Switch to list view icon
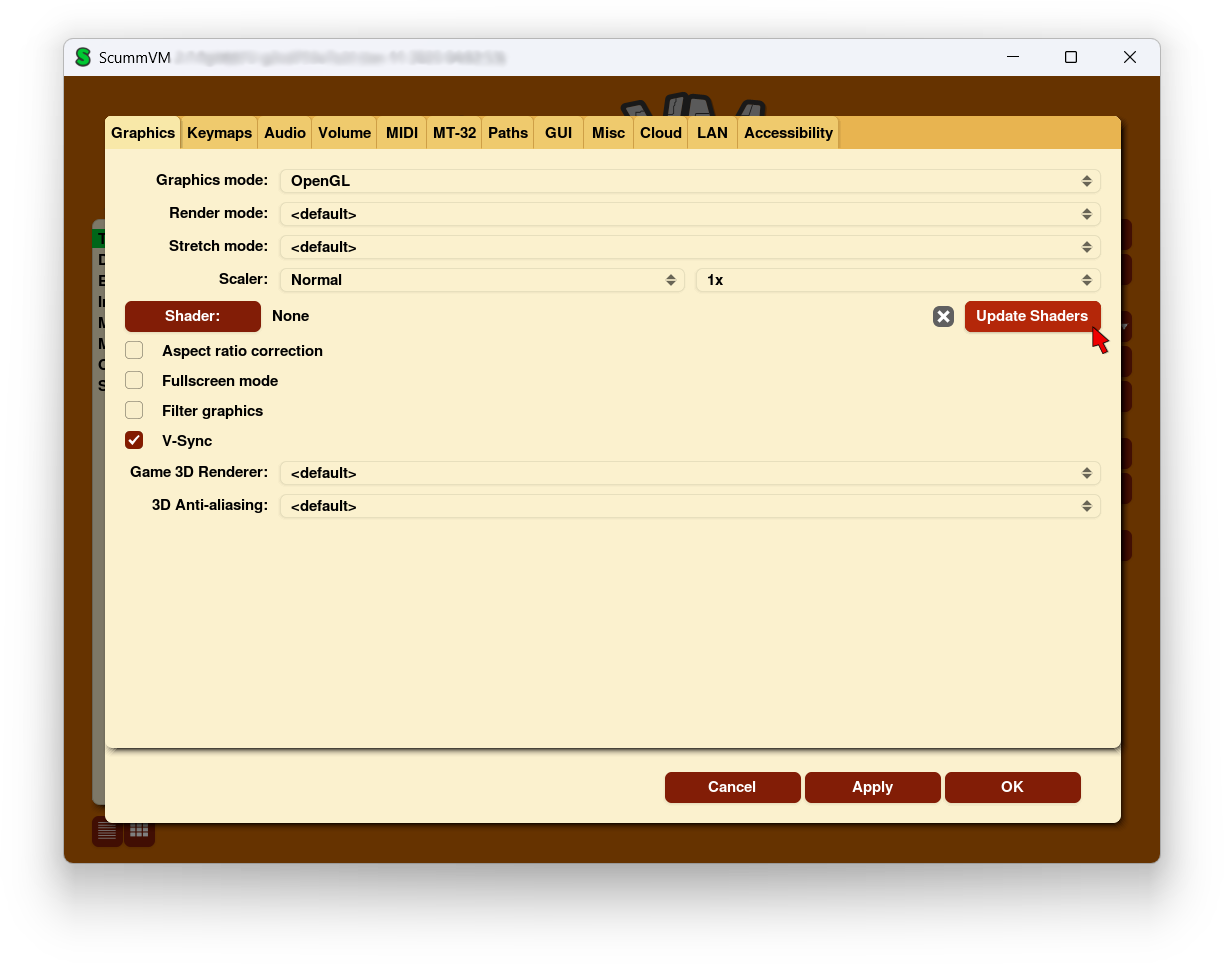 [107, 831]
